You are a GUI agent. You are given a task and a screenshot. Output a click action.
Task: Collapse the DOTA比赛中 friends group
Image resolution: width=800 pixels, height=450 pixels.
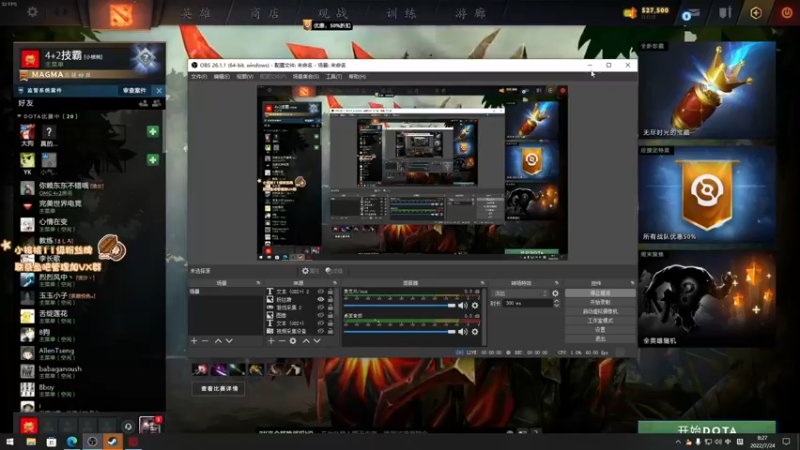(x=19, y=116)
